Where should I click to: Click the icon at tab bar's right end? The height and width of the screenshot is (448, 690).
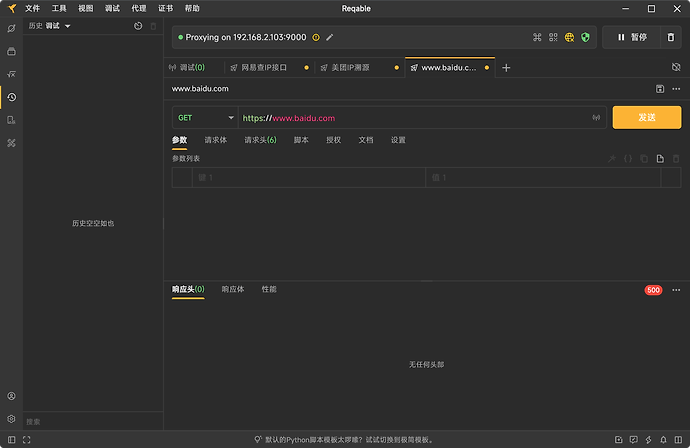click(676, 67)
